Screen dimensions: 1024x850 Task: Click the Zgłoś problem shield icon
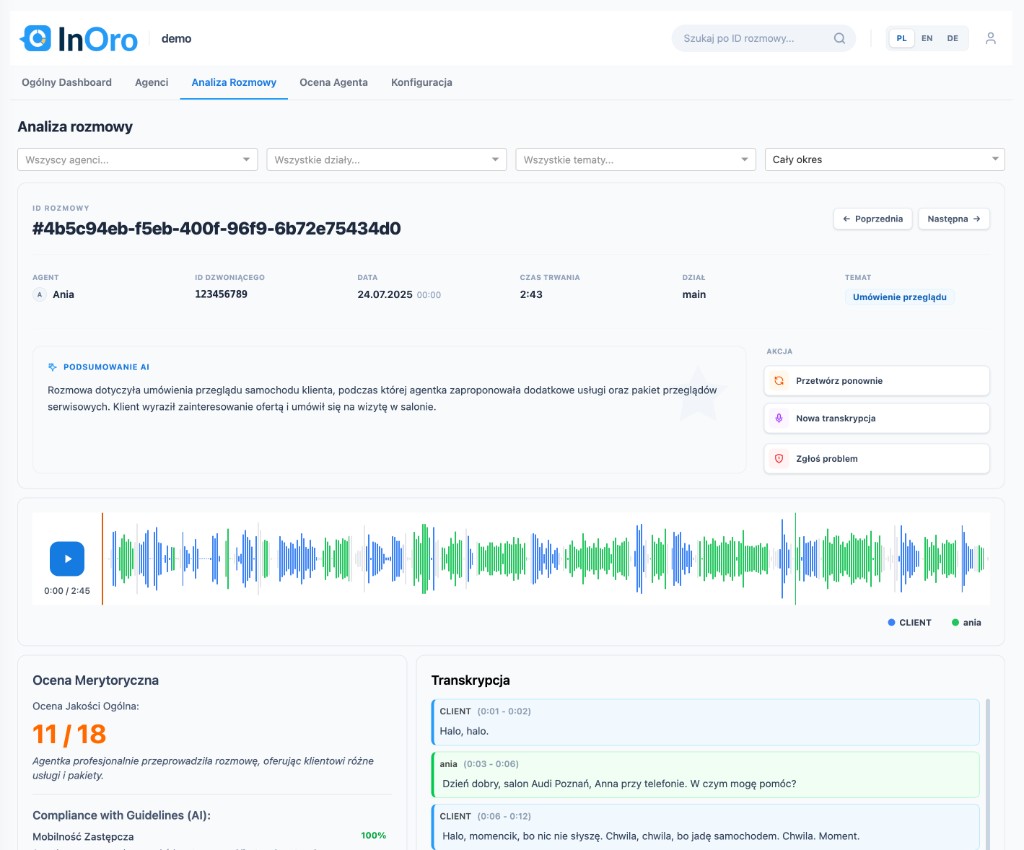[780, 459]
